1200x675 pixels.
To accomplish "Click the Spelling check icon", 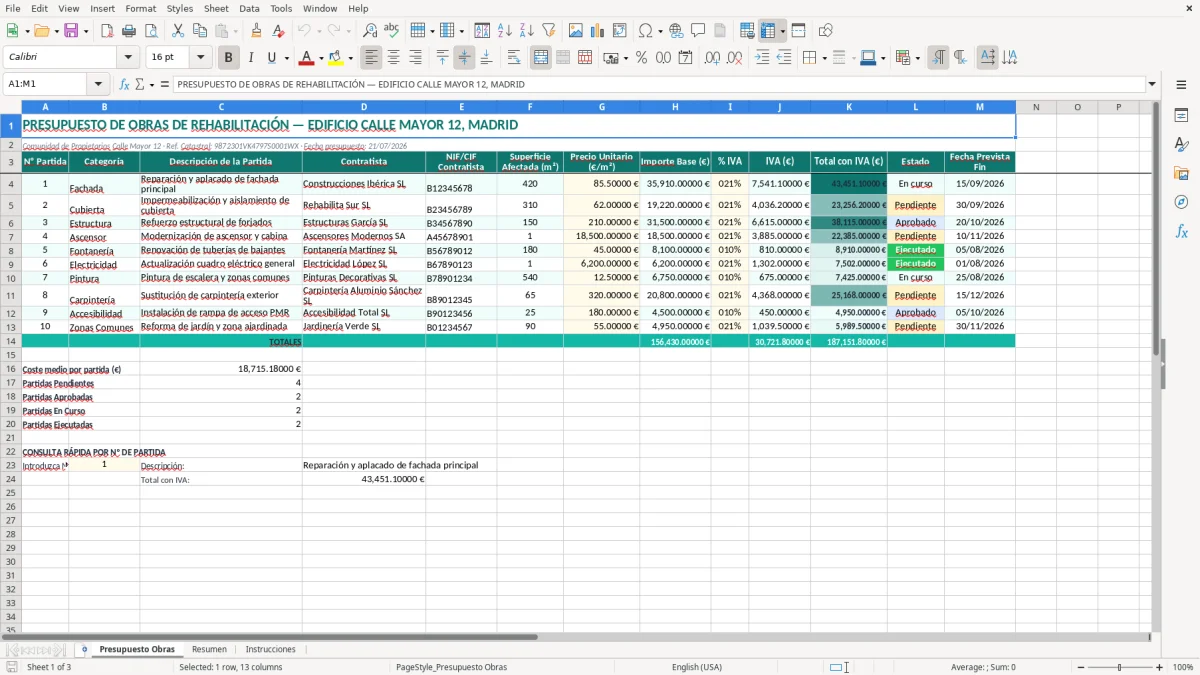I will (391, 31).
